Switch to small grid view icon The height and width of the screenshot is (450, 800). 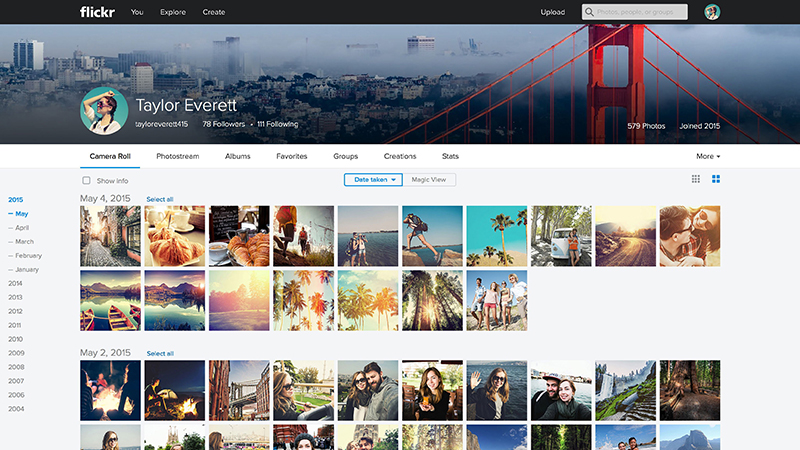695,179
